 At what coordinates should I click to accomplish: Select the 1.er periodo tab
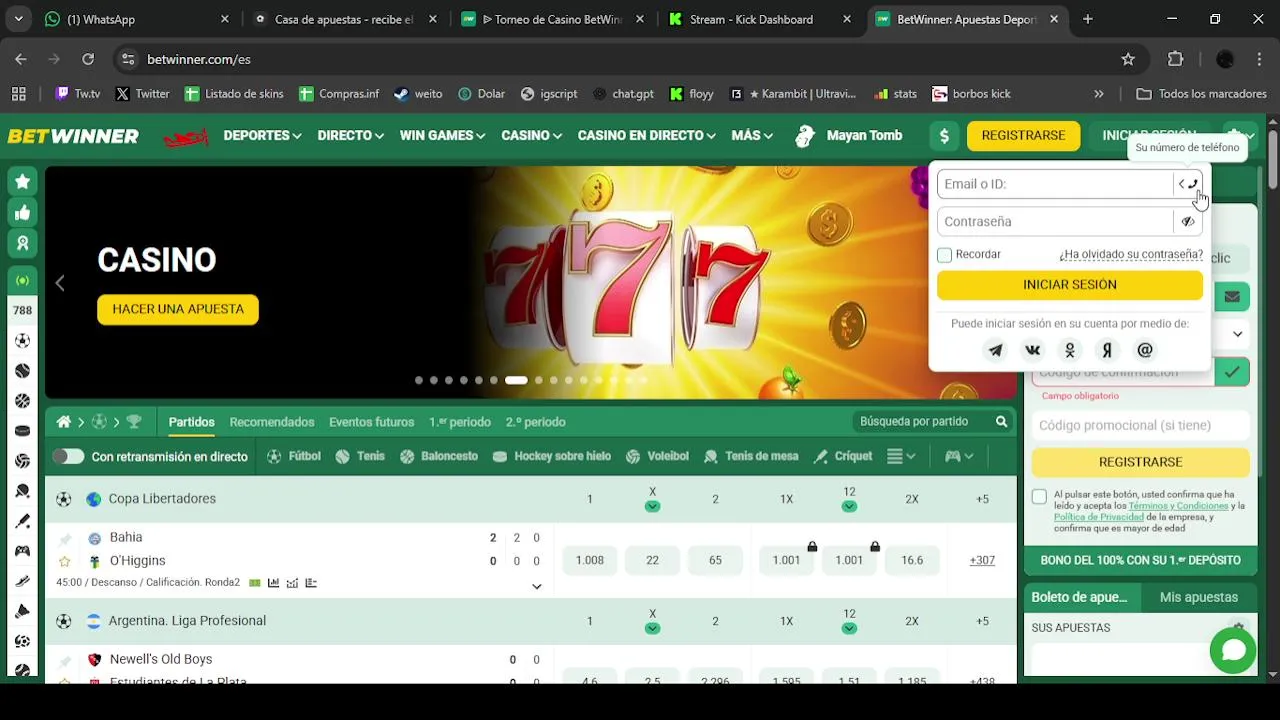[x=460, y=422]
